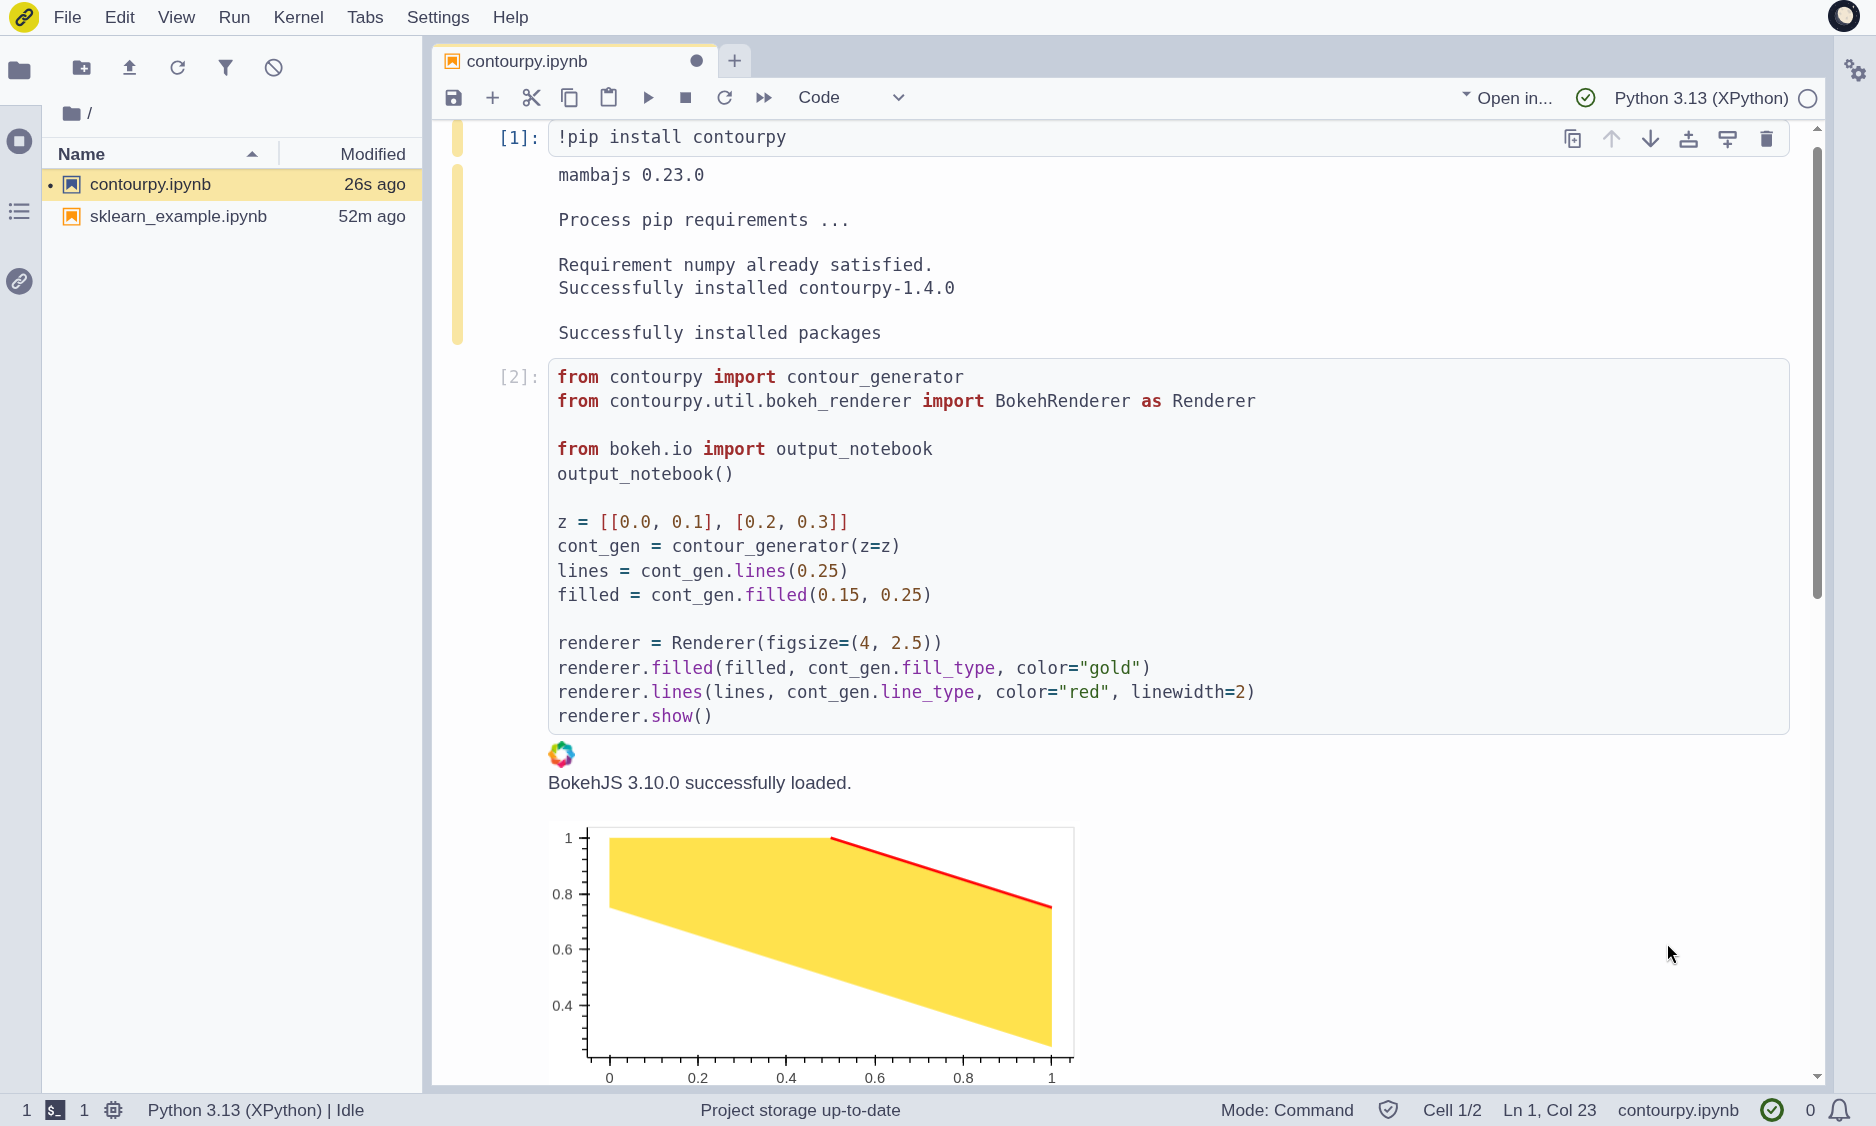Click the Mode: Command status indicator
Viewport: 1876px width, 1126px height.
[1287, 1110]
